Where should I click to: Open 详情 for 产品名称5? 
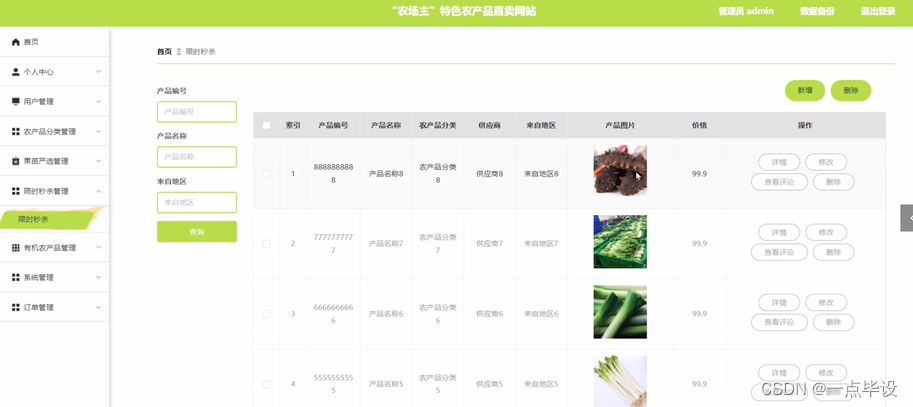(779, 373)
